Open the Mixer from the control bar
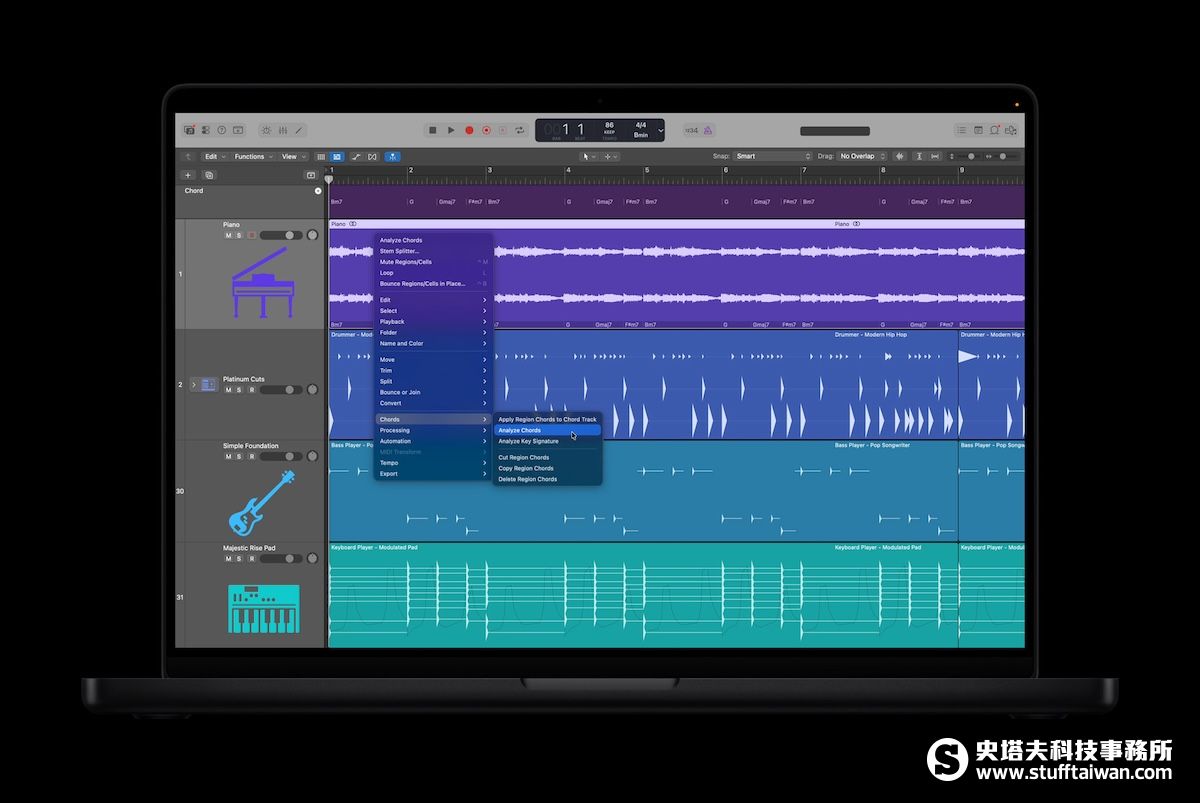The width and height of the screenshot is (1200, 803). pos(283,130)
